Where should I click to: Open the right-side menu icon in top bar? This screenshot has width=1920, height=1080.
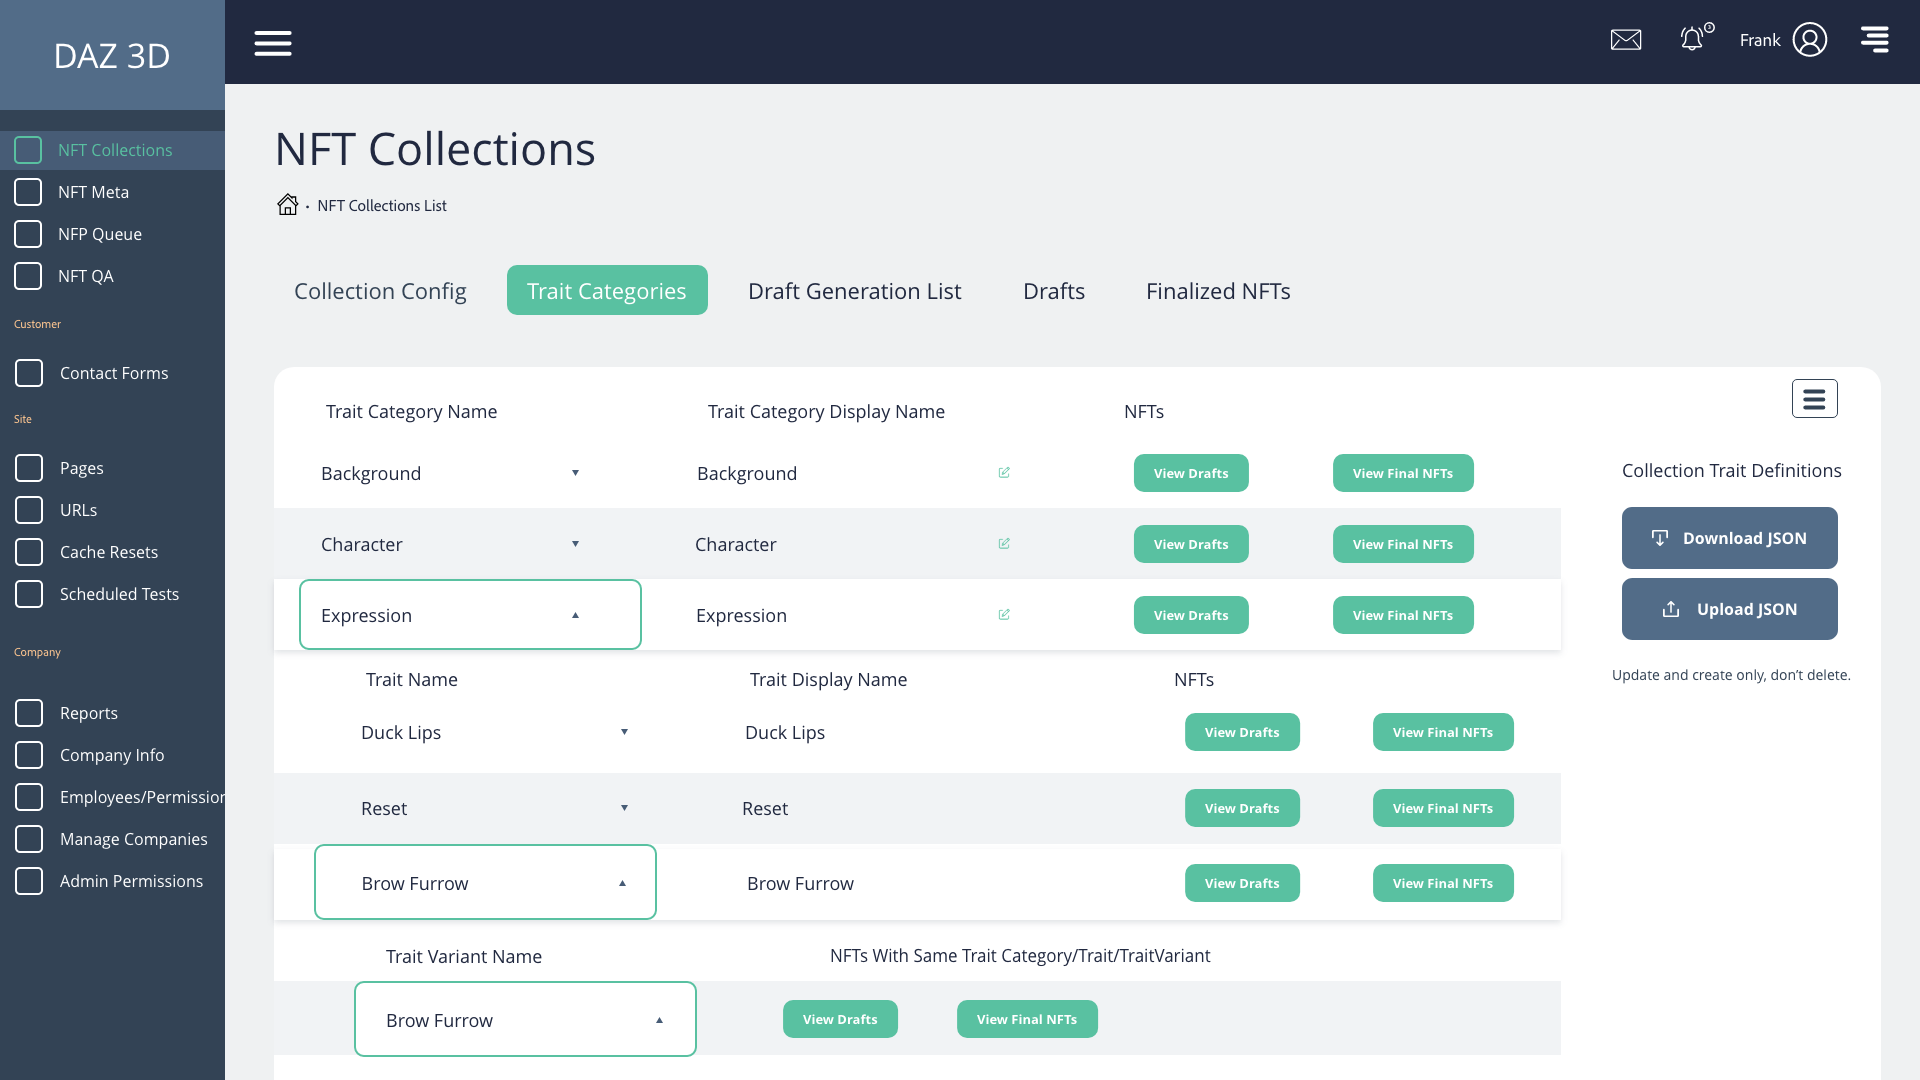pos(1874,40)
